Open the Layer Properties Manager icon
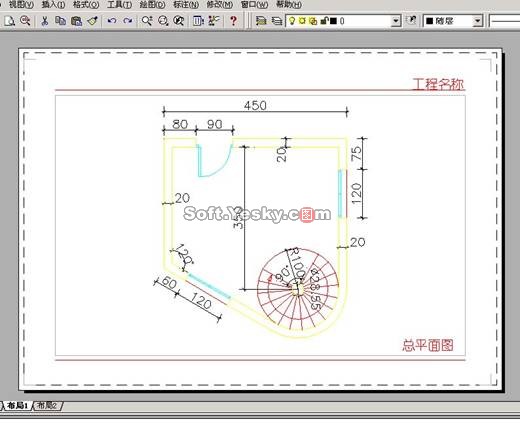This screenshot has height=428, width=520. pyautogui.click(x=261, y=21)
